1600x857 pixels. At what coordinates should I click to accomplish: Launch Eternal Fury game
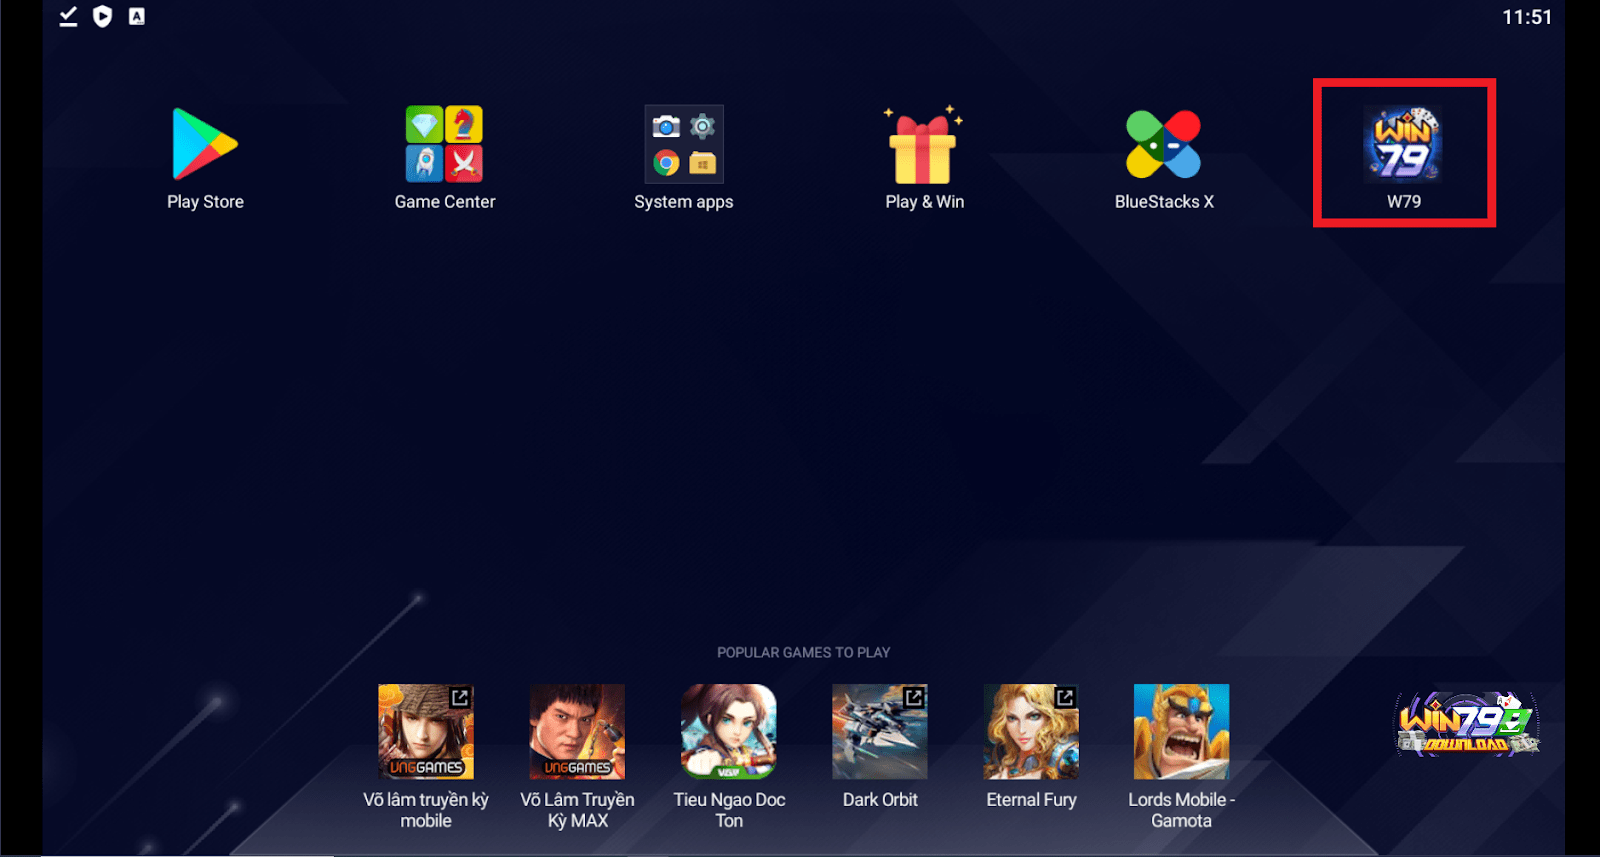coord(1031,732)
